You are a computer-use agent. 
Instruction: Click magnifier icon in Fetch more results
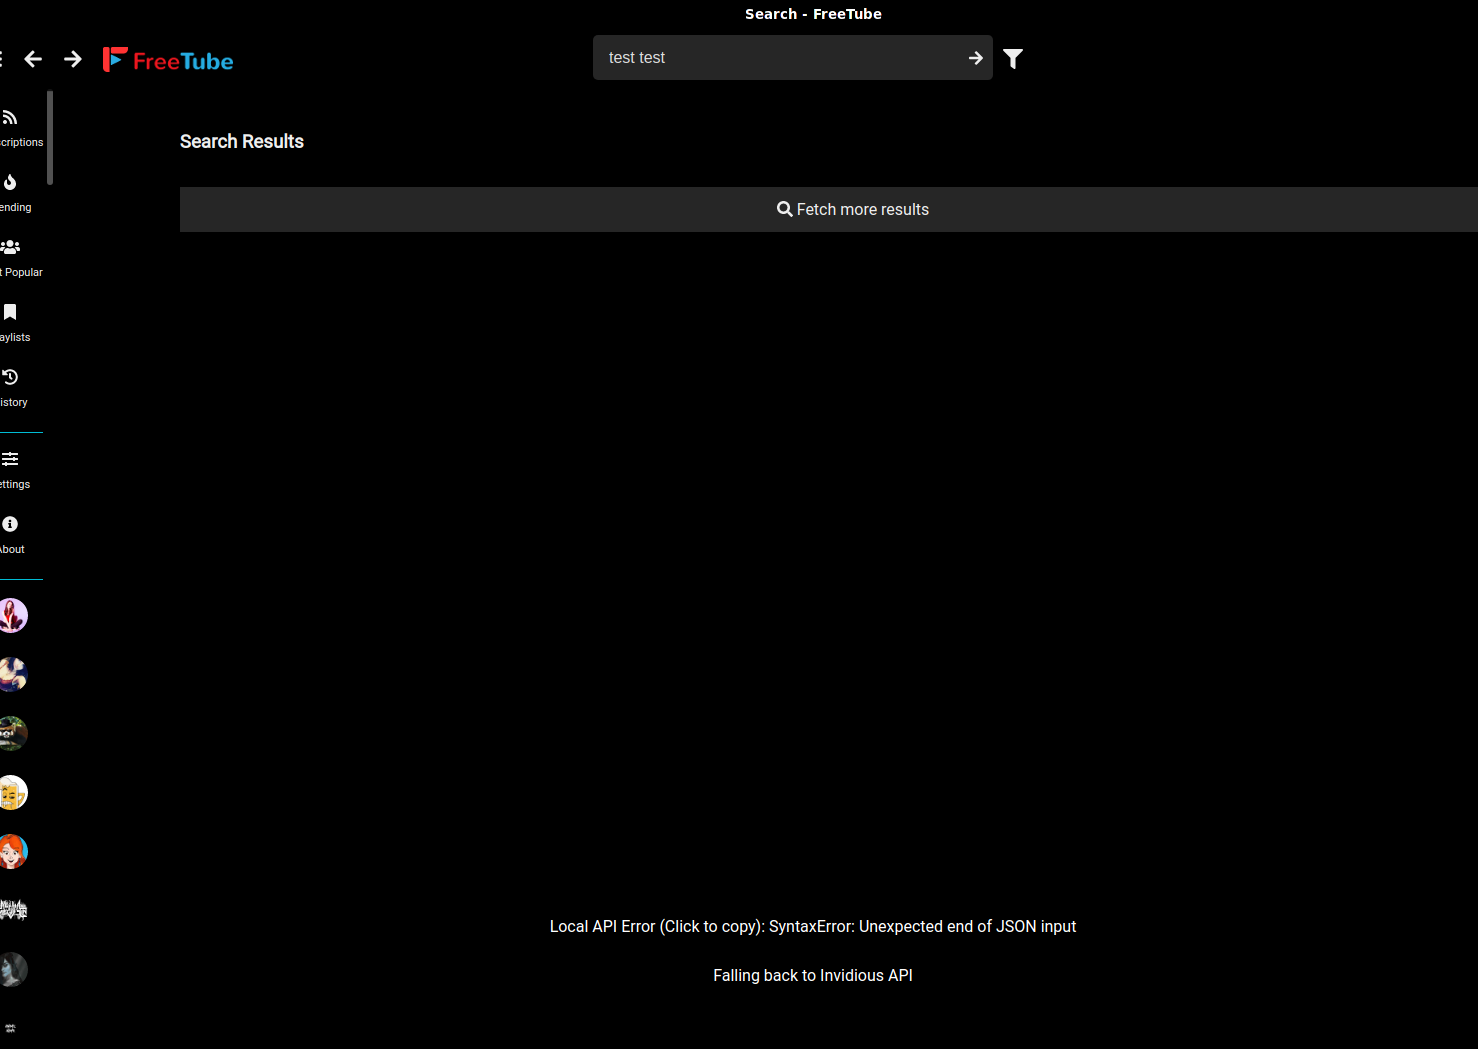785,209
